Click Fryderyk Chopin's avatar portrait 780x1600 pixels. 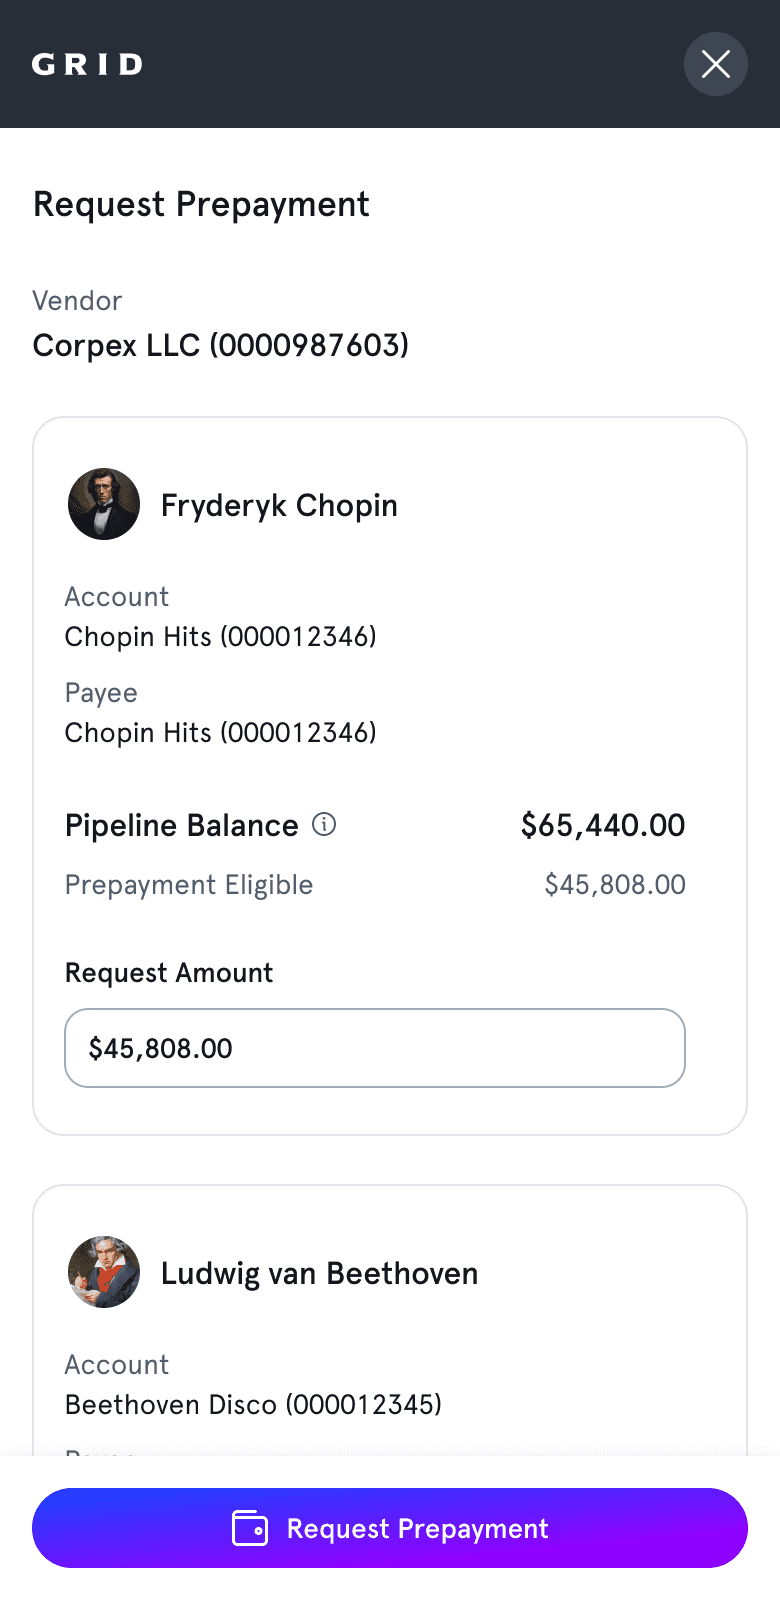click(104, 504)
